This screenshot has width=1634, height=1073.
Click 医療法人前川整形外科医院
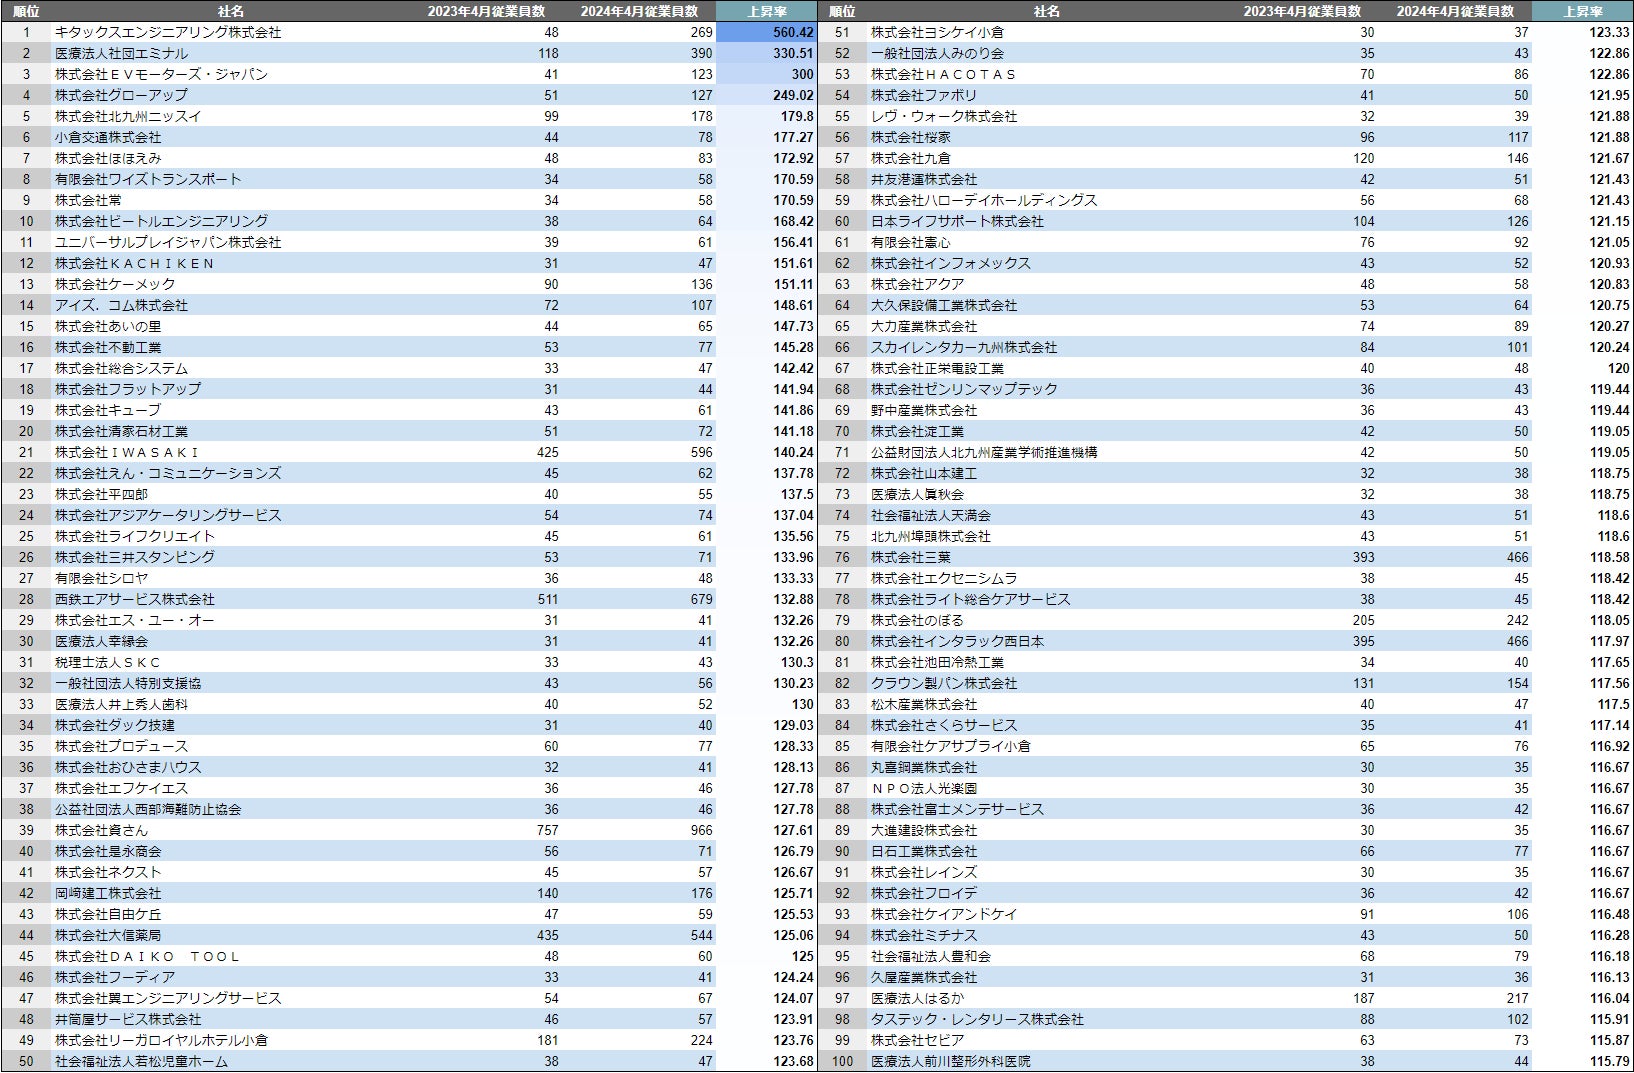[950, 1061]
